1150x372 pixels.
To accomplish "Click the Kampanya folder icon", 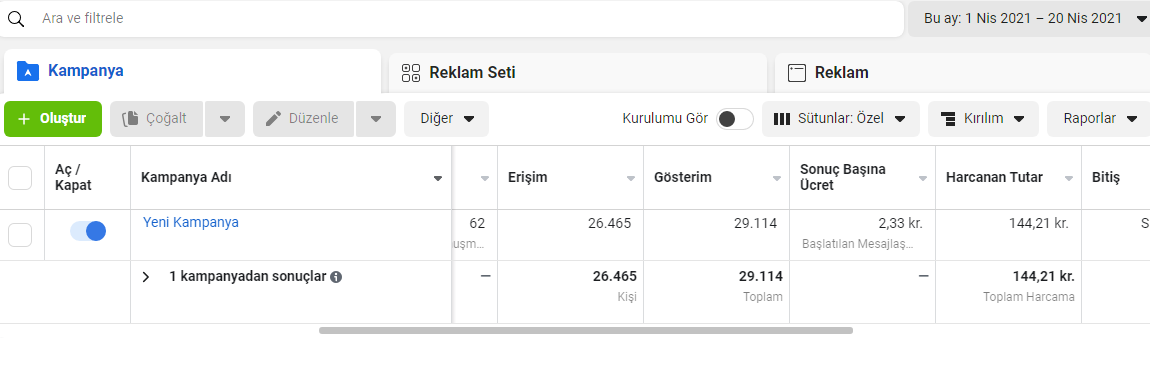I will [x=27, y=71].
